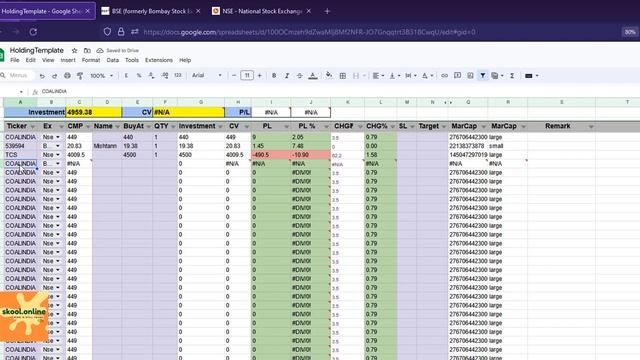The width and height of the screenshot is (640, 360).
Task: Open the Nse exchange dropdown in TCS row
Action: [x=58, y=155]
